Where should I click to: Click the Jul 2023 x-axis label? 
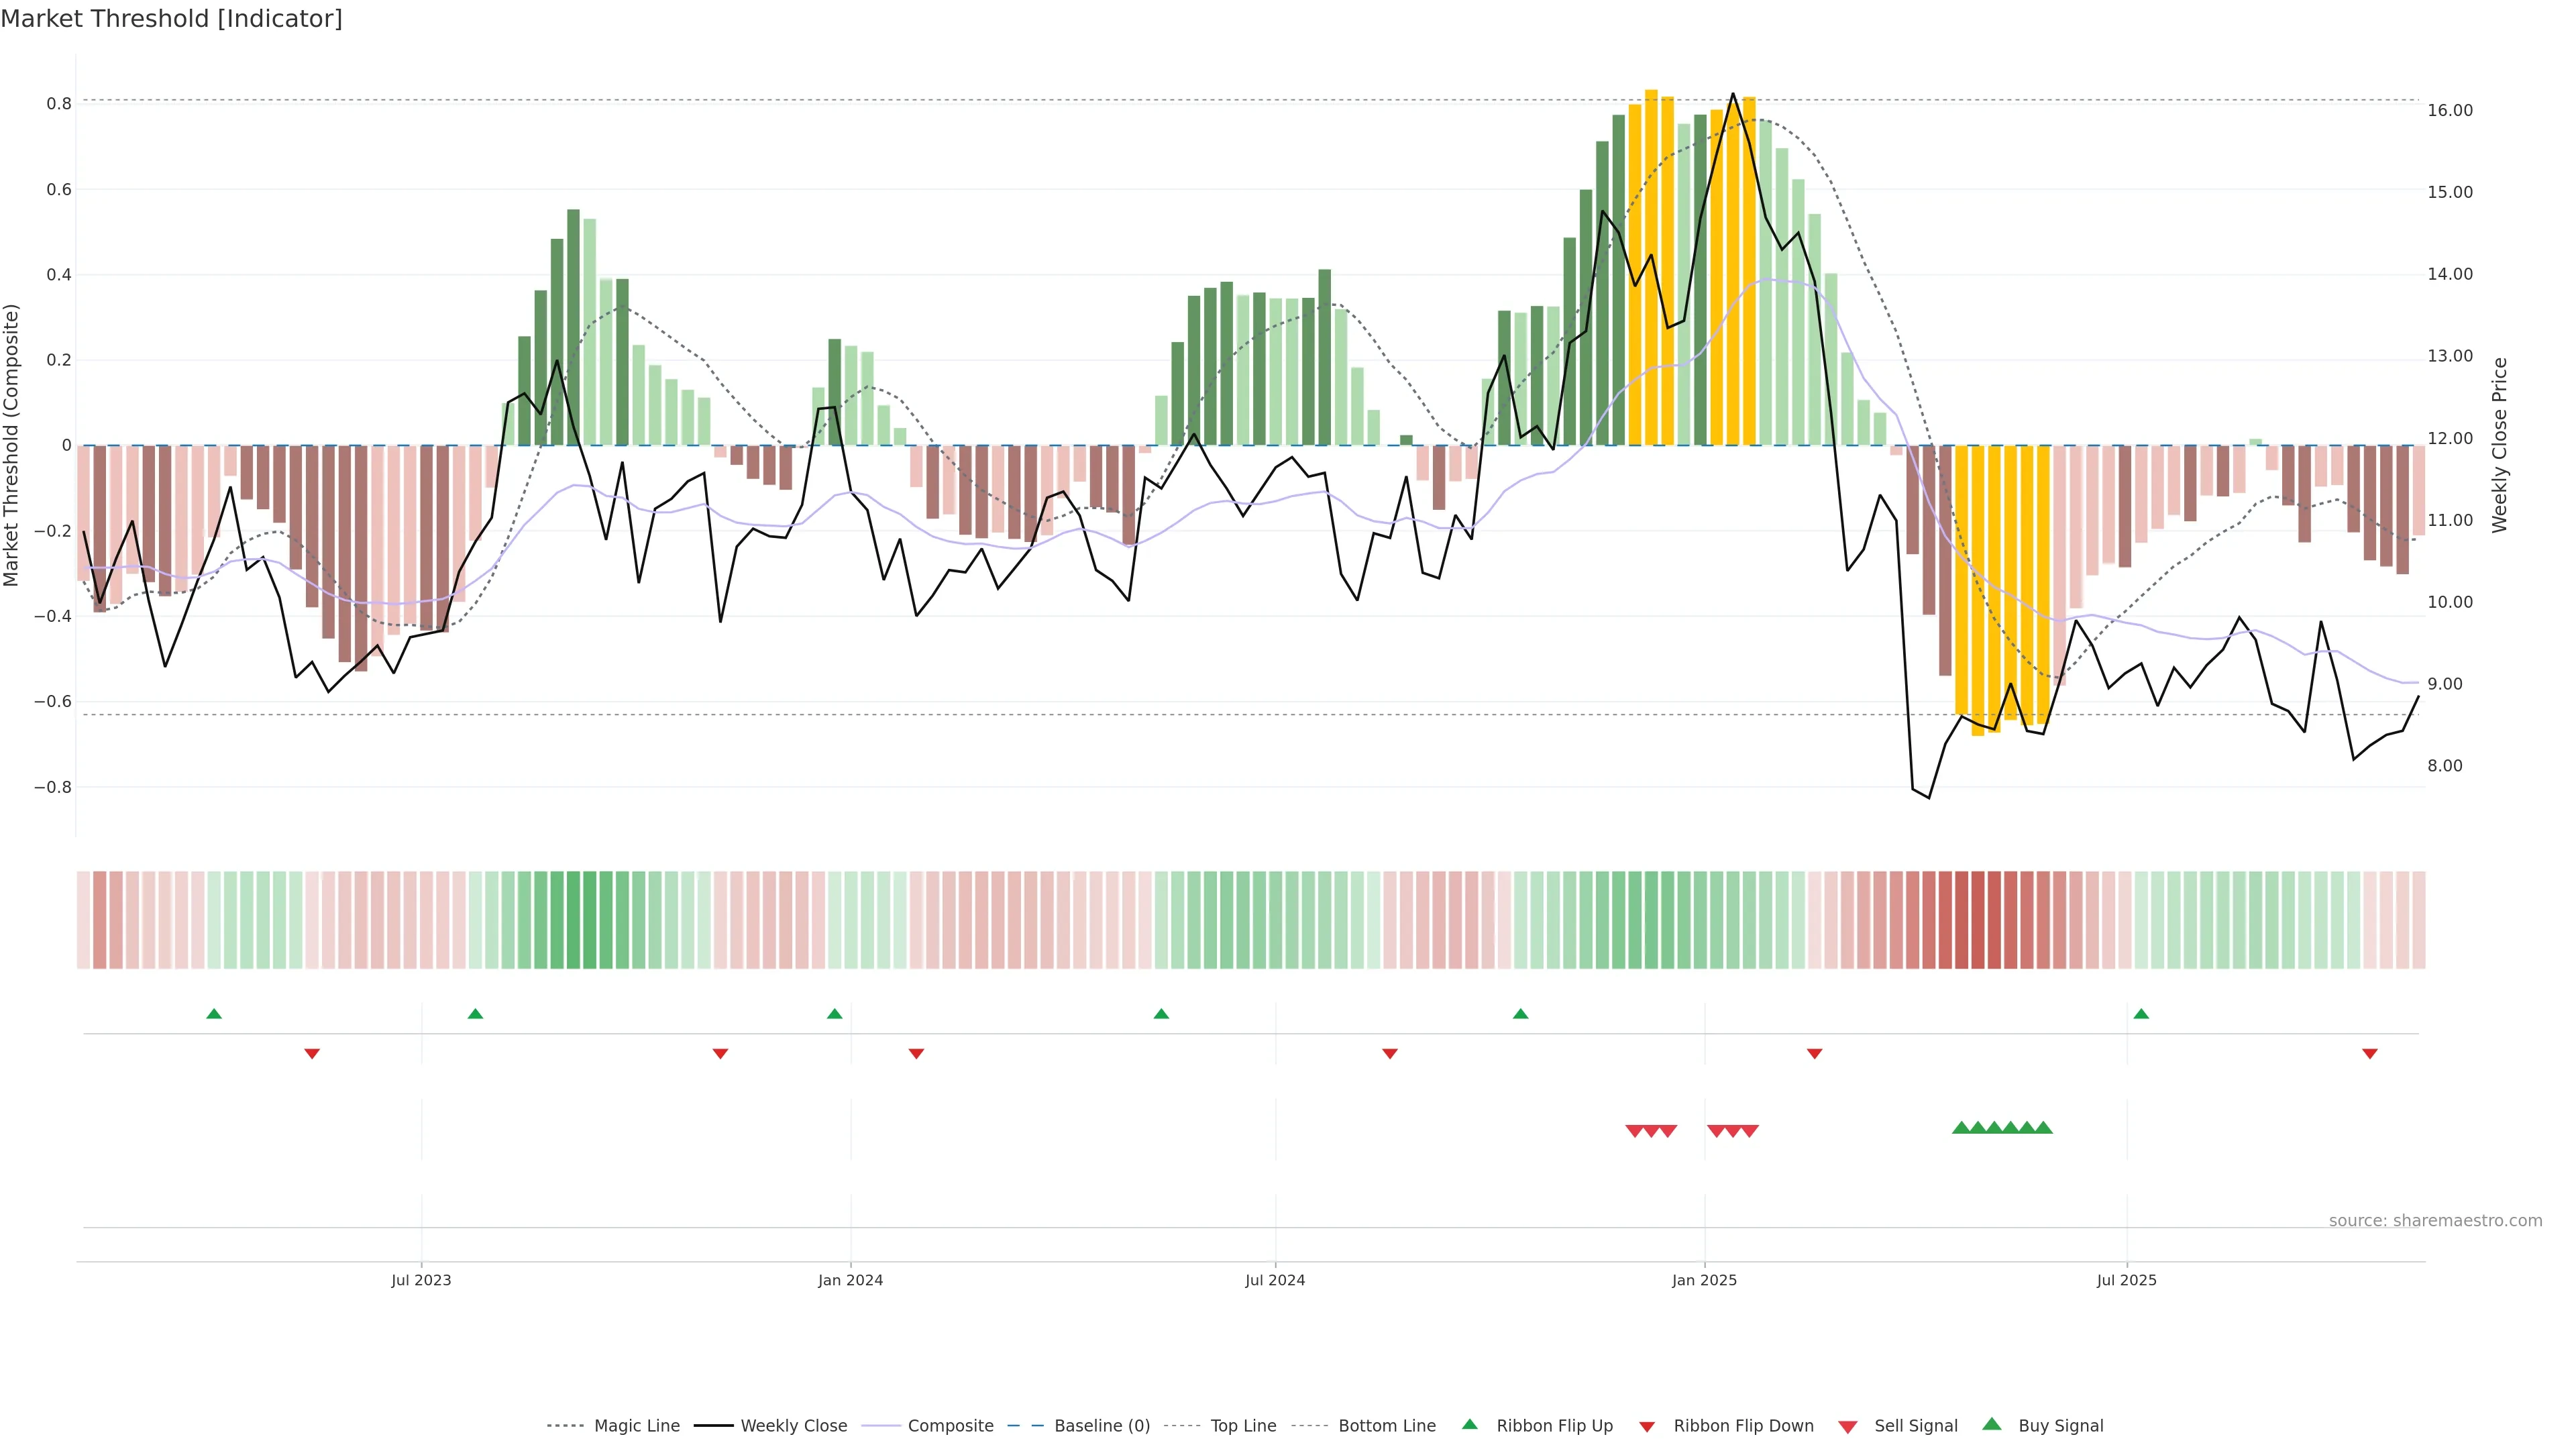[x=421, y=1280]
